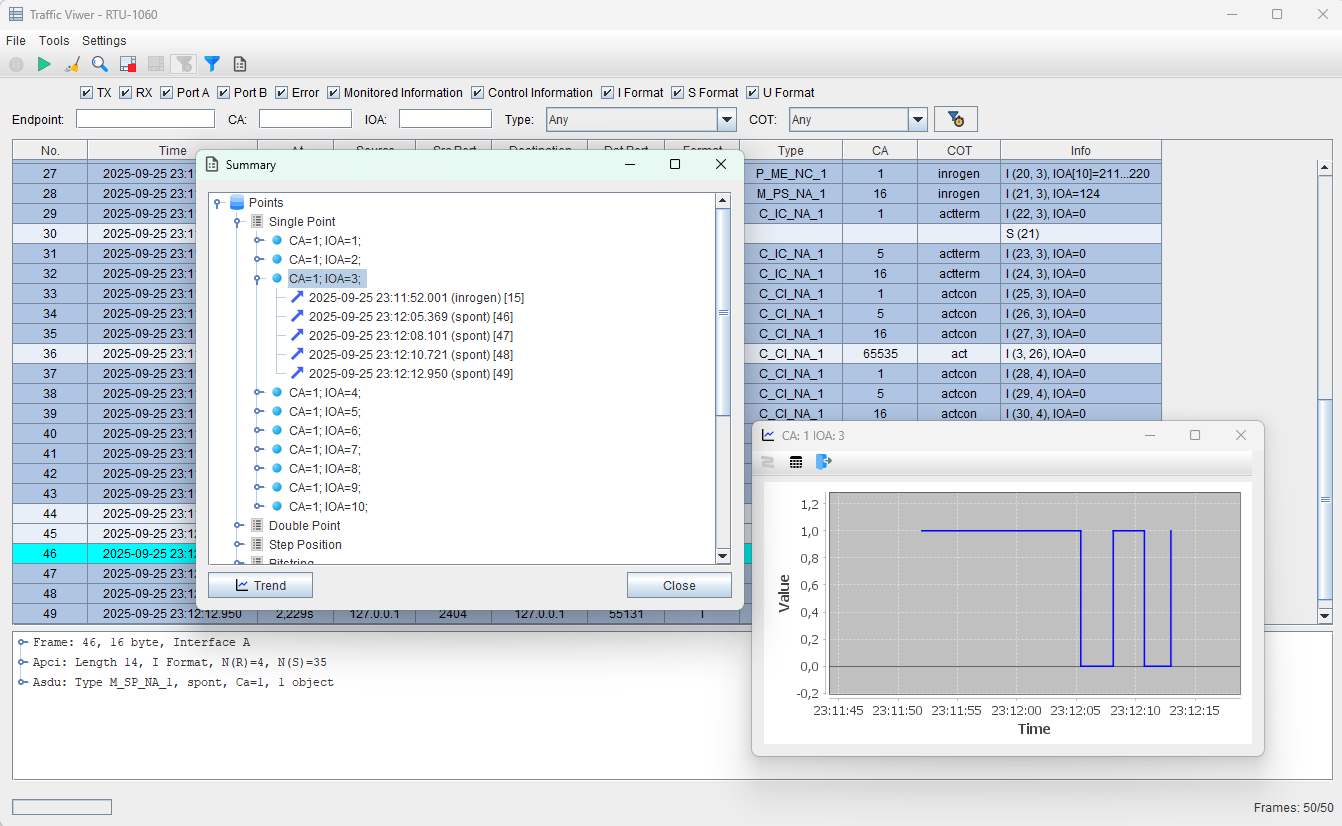Click the Trend button
This screenshot has width=1342, height=826.
(x=260, y=585)
